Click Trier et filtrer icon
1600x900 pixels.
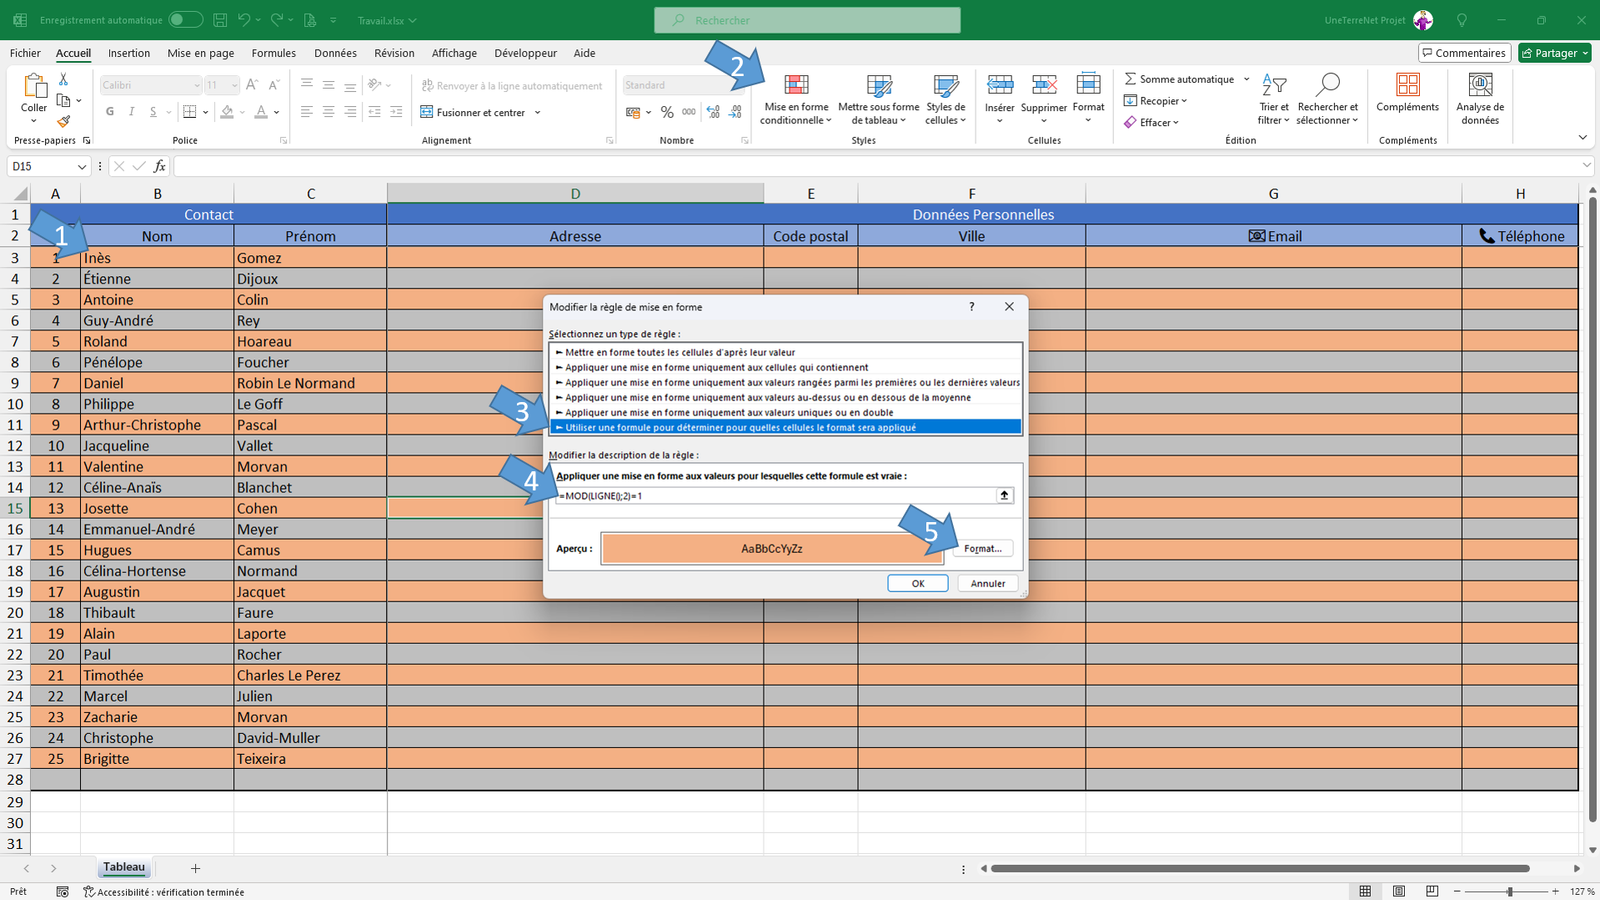[x=1274, y=85]
